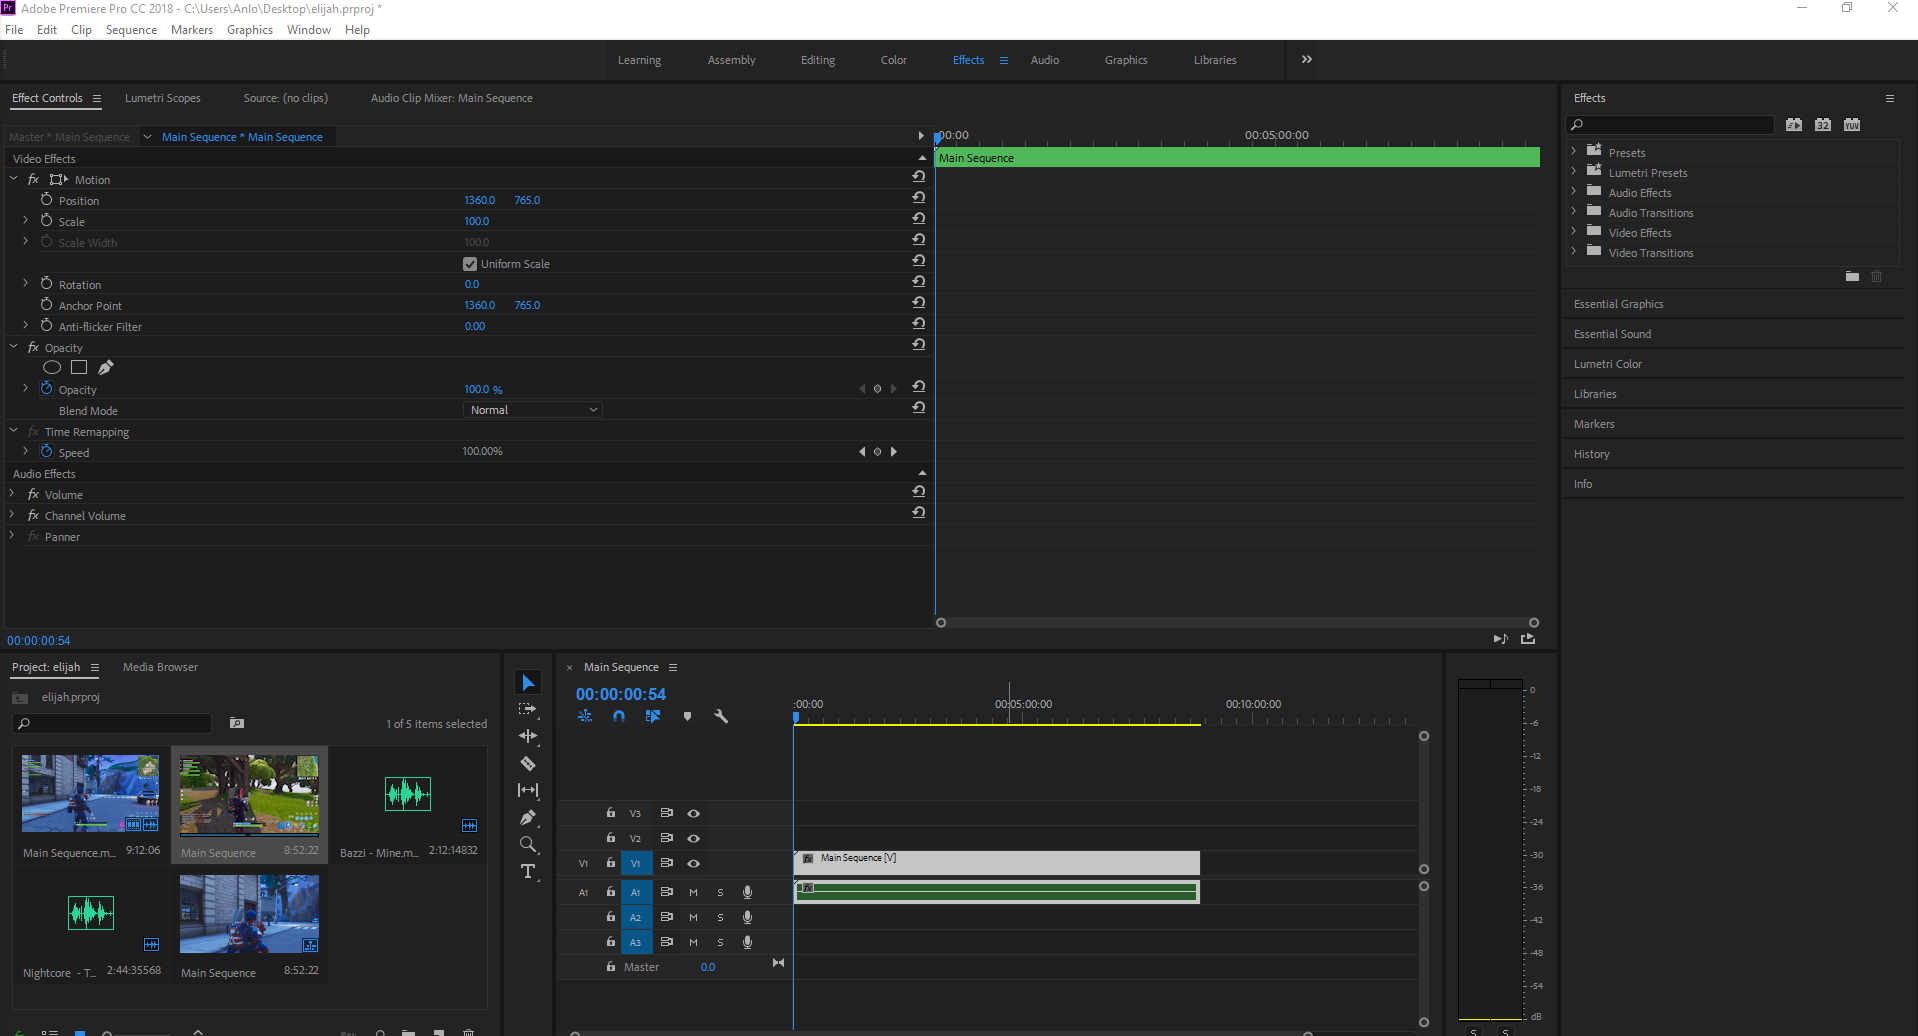Open the Markers menu

pos(192,30)
